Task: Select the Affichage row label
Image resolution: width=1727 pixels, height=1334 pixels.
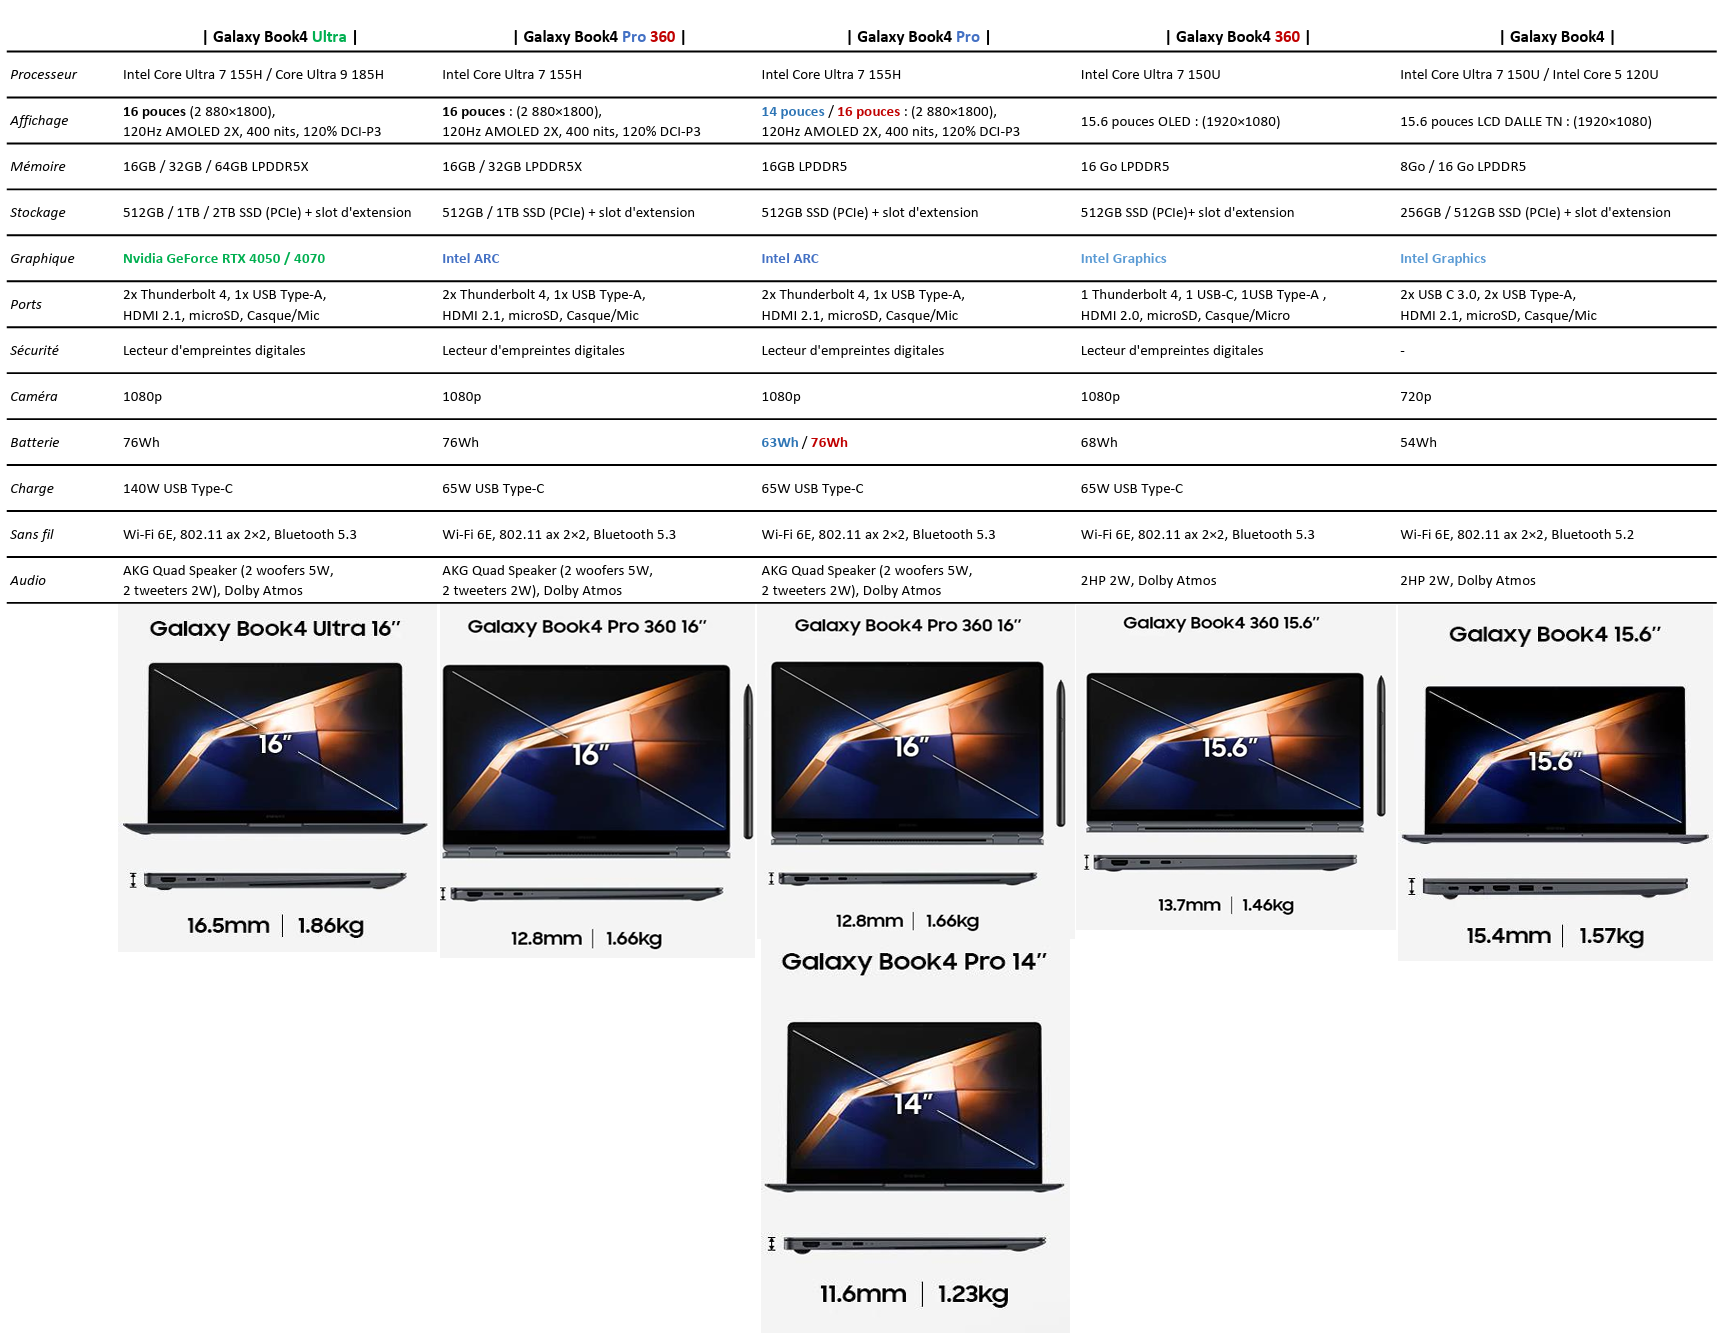Action: (39, 121)
